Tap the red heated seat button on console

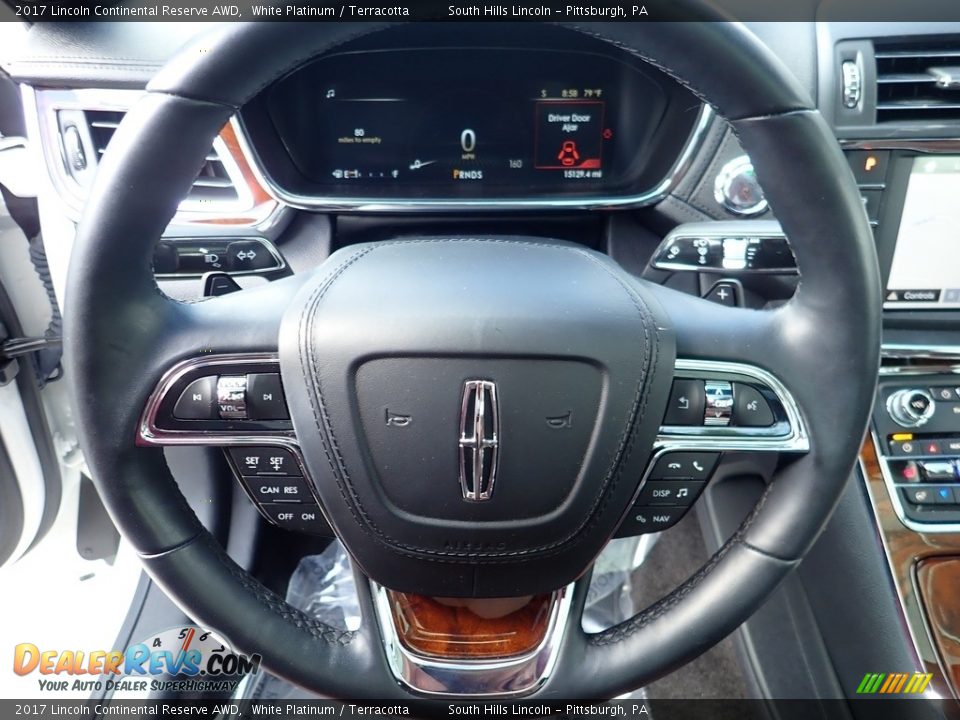coord(909,471)
